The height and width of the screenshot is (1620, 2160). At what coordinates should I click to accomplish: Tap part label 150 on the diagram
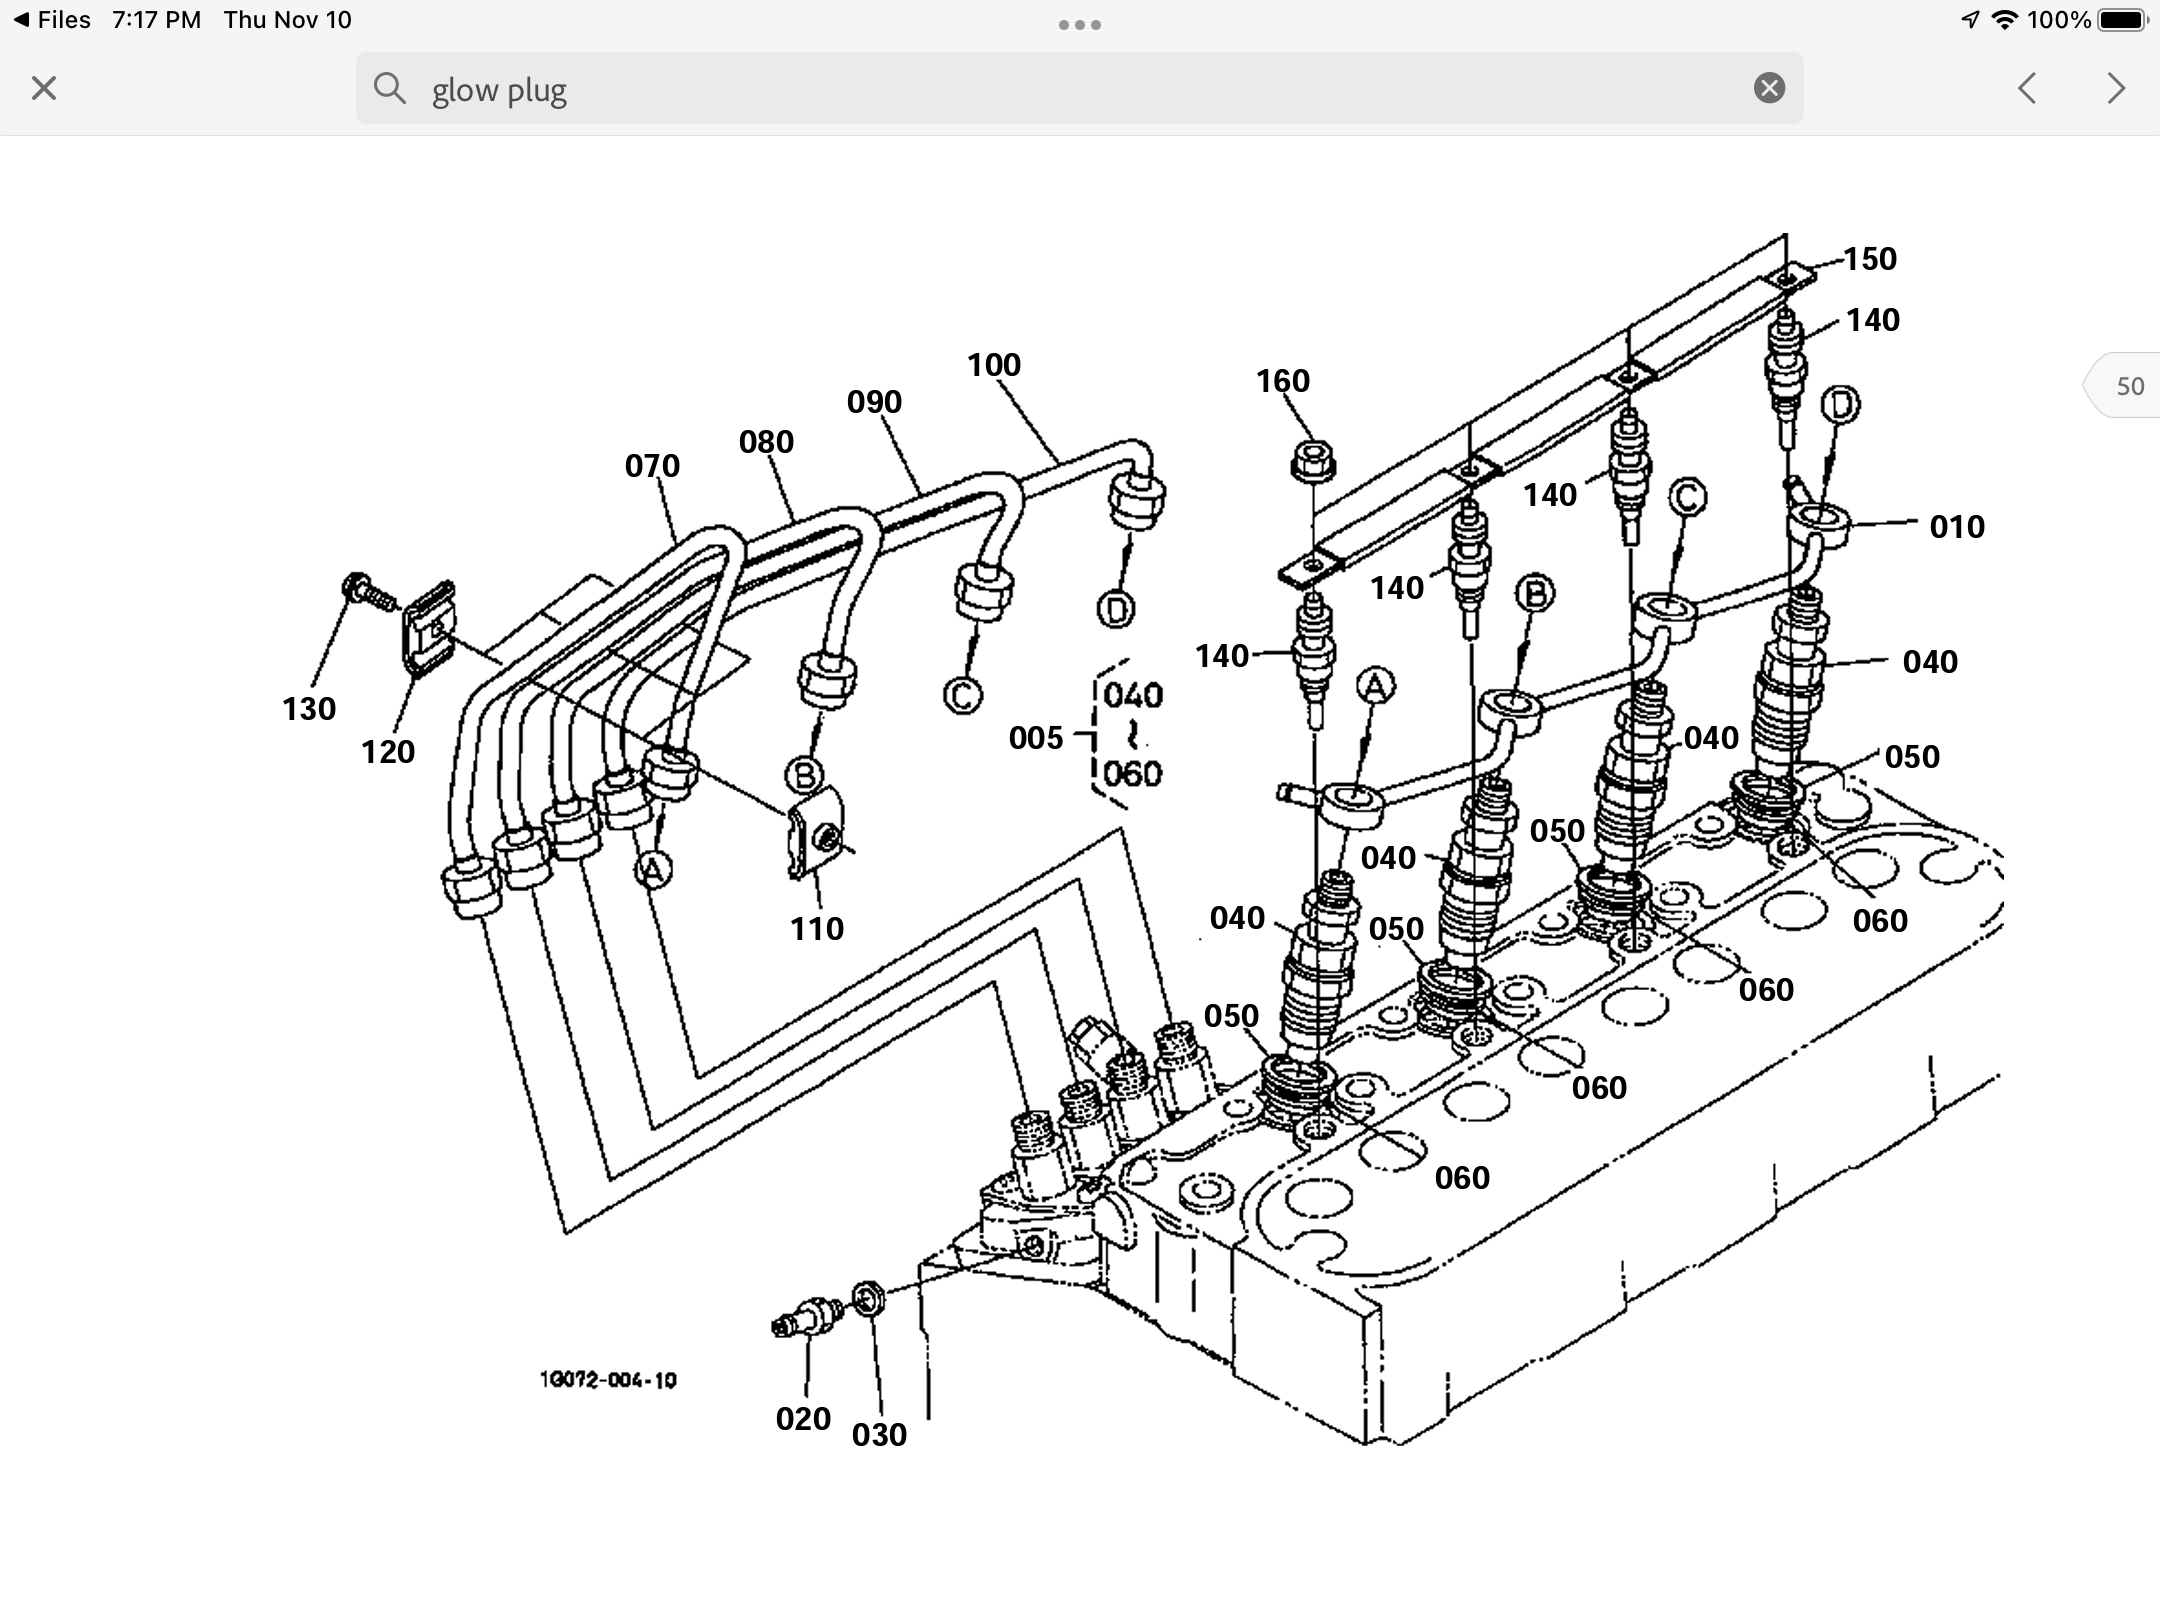coord(1872,258)
